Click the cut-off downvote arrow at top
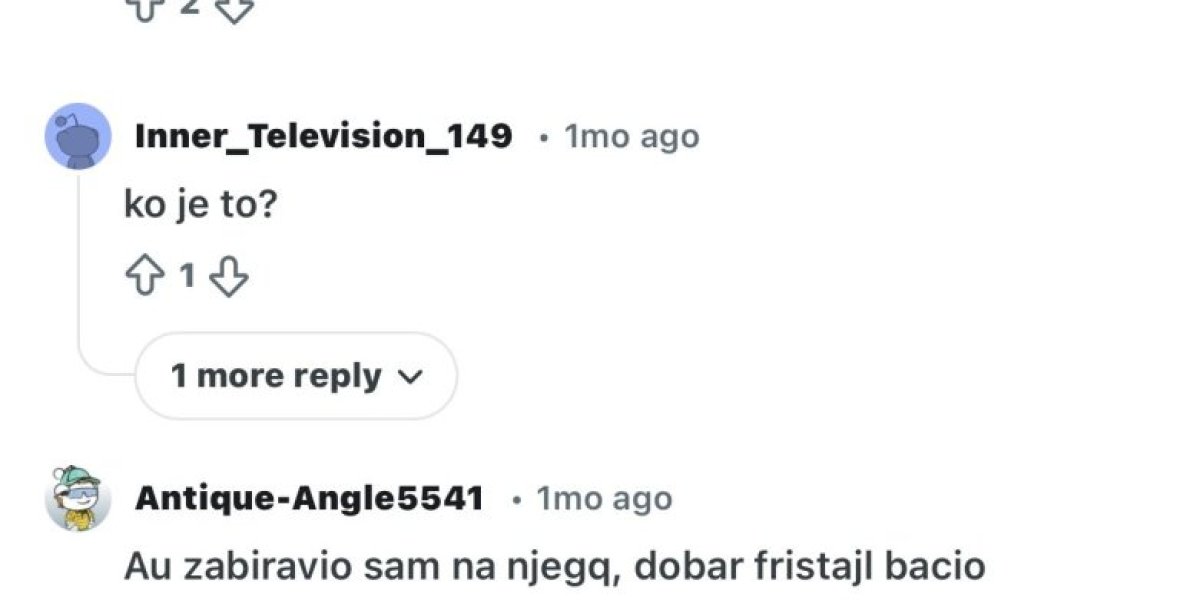The image size is (1200, 600). pyautogui.click(x=234, y=8)
